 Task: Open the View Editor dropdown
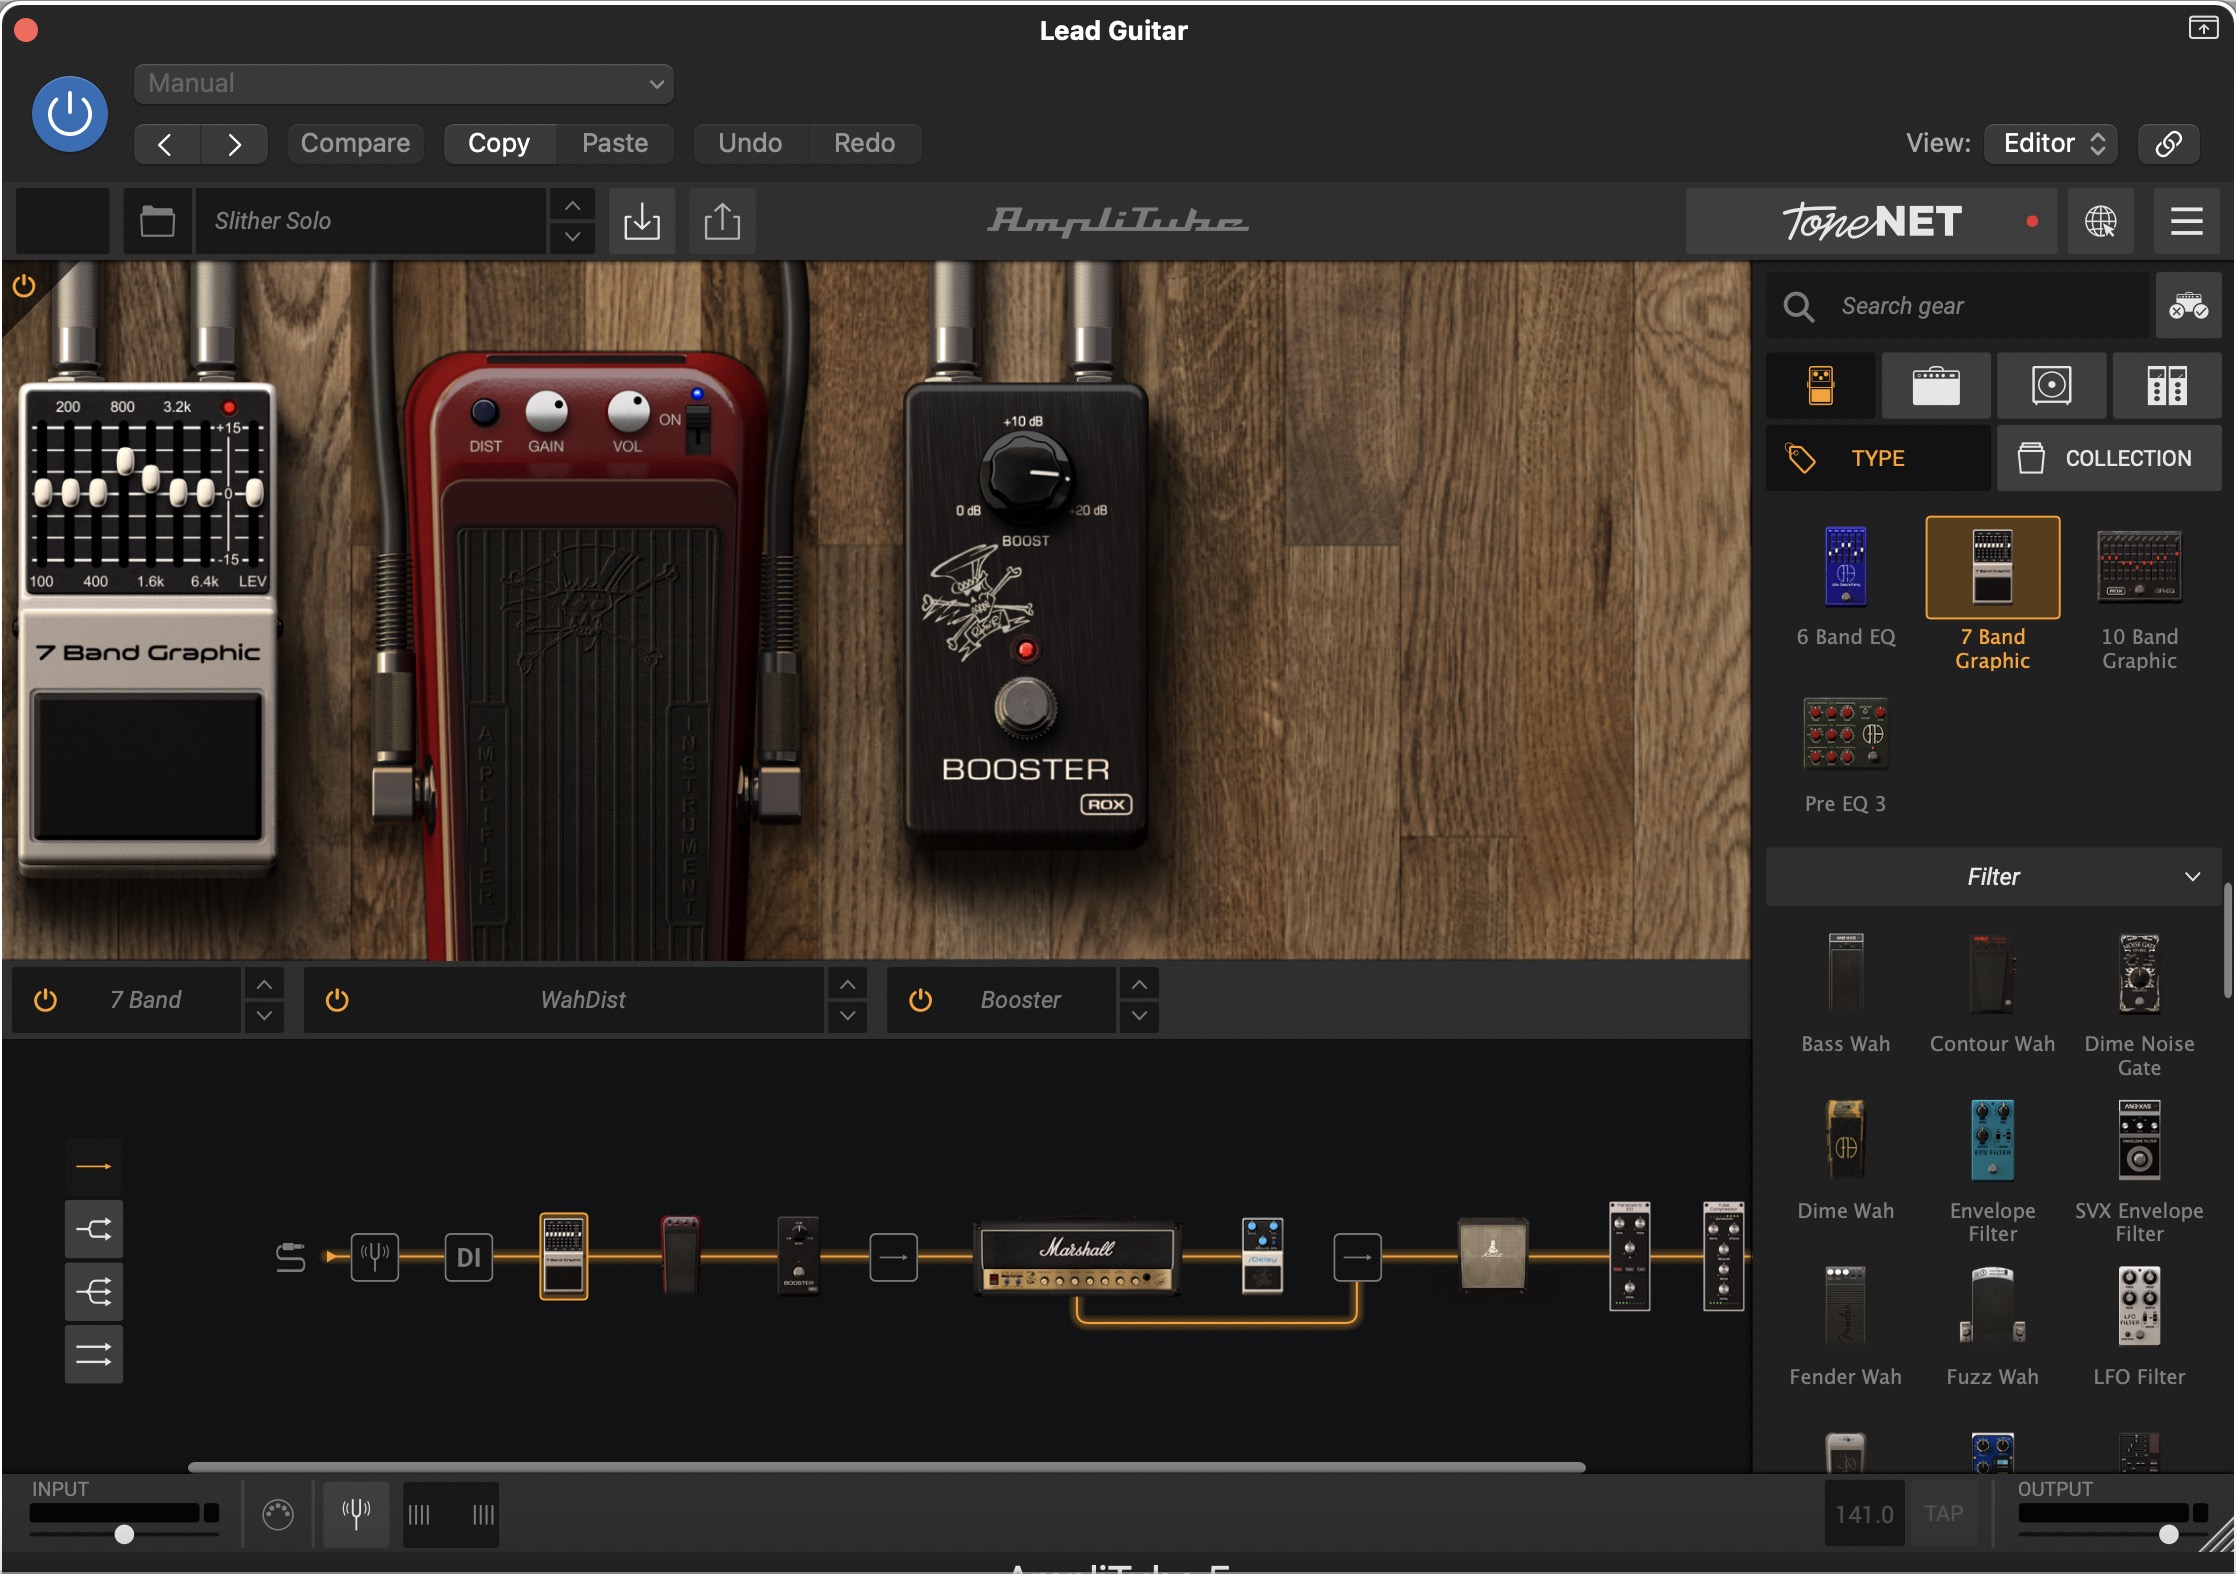pos(2053,143)
